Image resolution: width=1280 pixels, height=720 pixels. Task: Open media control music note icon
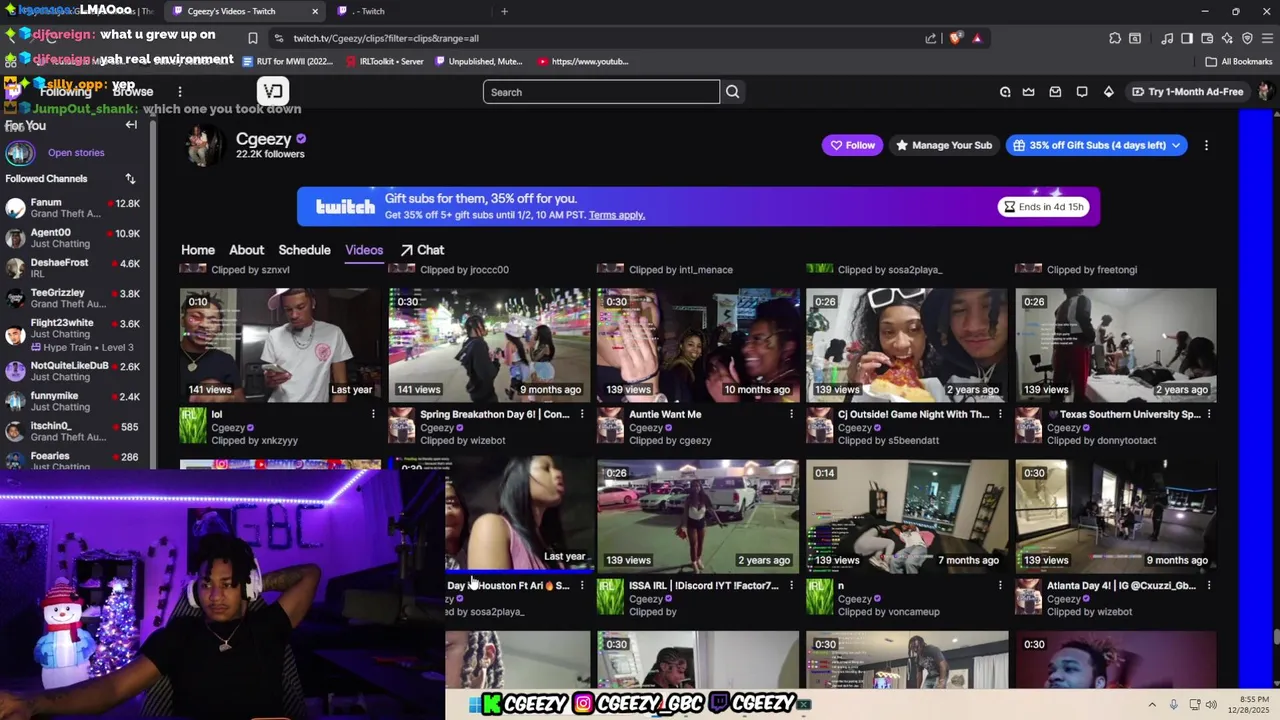[x=1167, y=38]
